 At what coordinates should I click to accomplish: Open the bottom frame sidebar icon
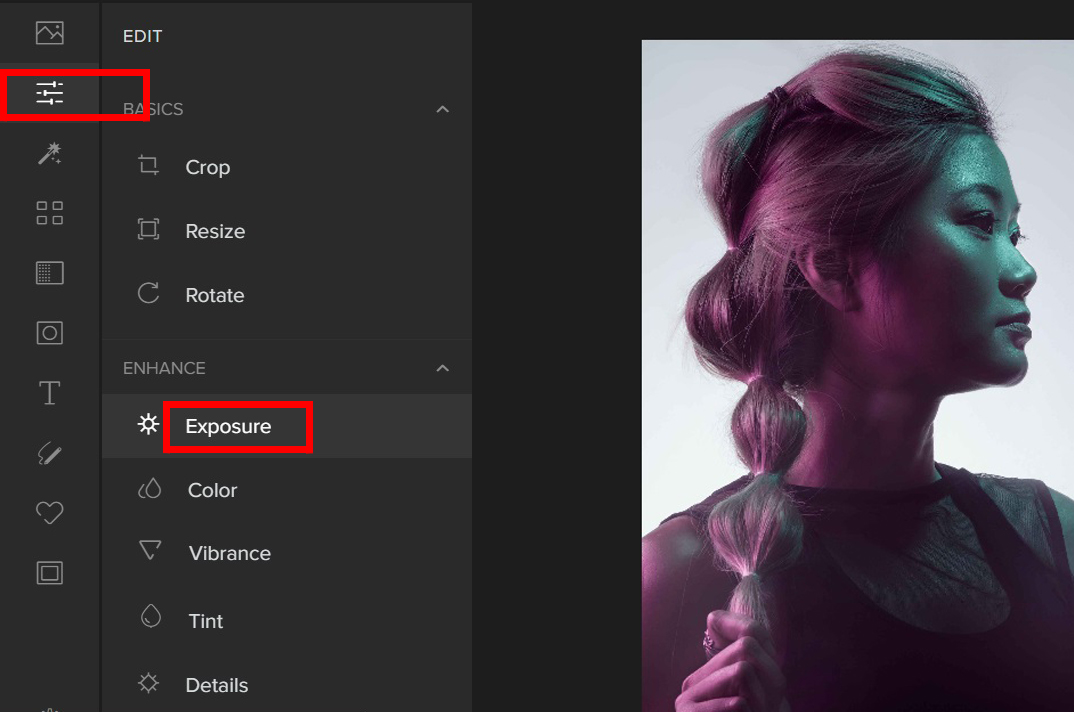(49, 573)
